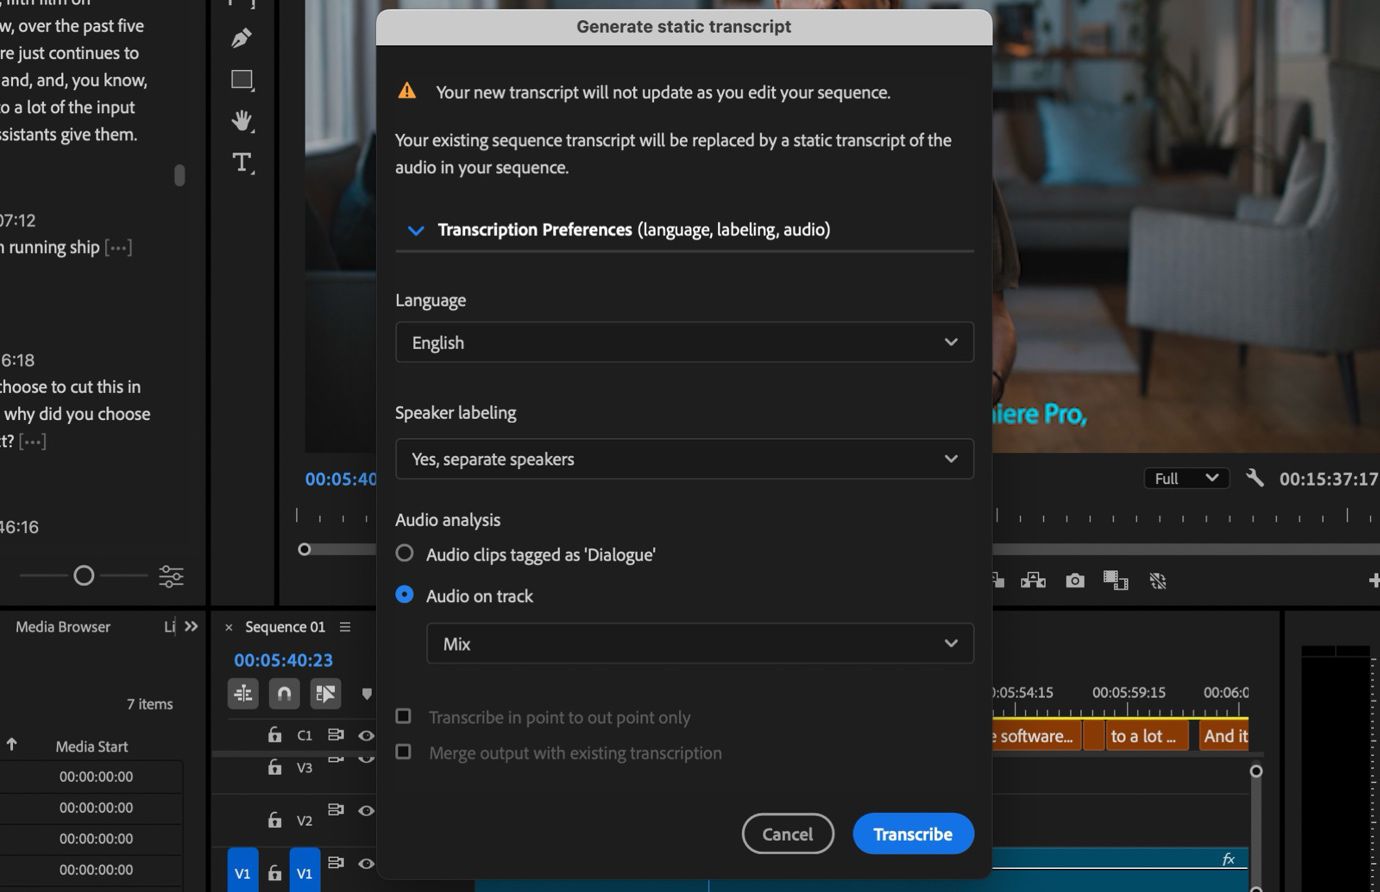Select the Sequence 01 tab

(x=288, y=627)
